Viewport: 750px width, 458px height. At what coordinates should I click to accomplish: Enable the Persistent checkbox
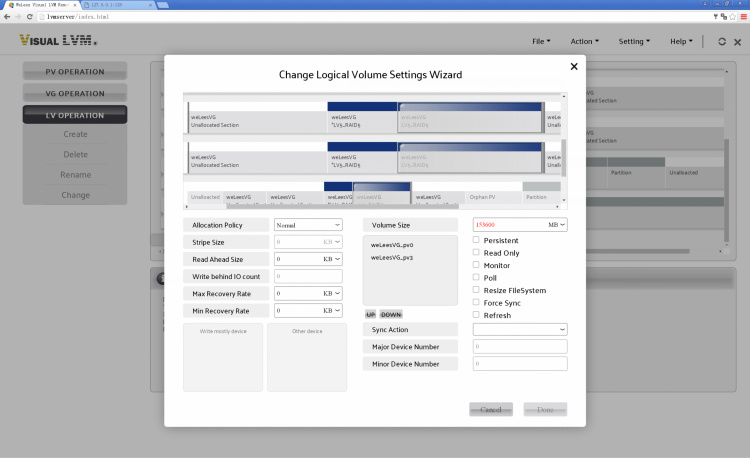pos(476,240)
